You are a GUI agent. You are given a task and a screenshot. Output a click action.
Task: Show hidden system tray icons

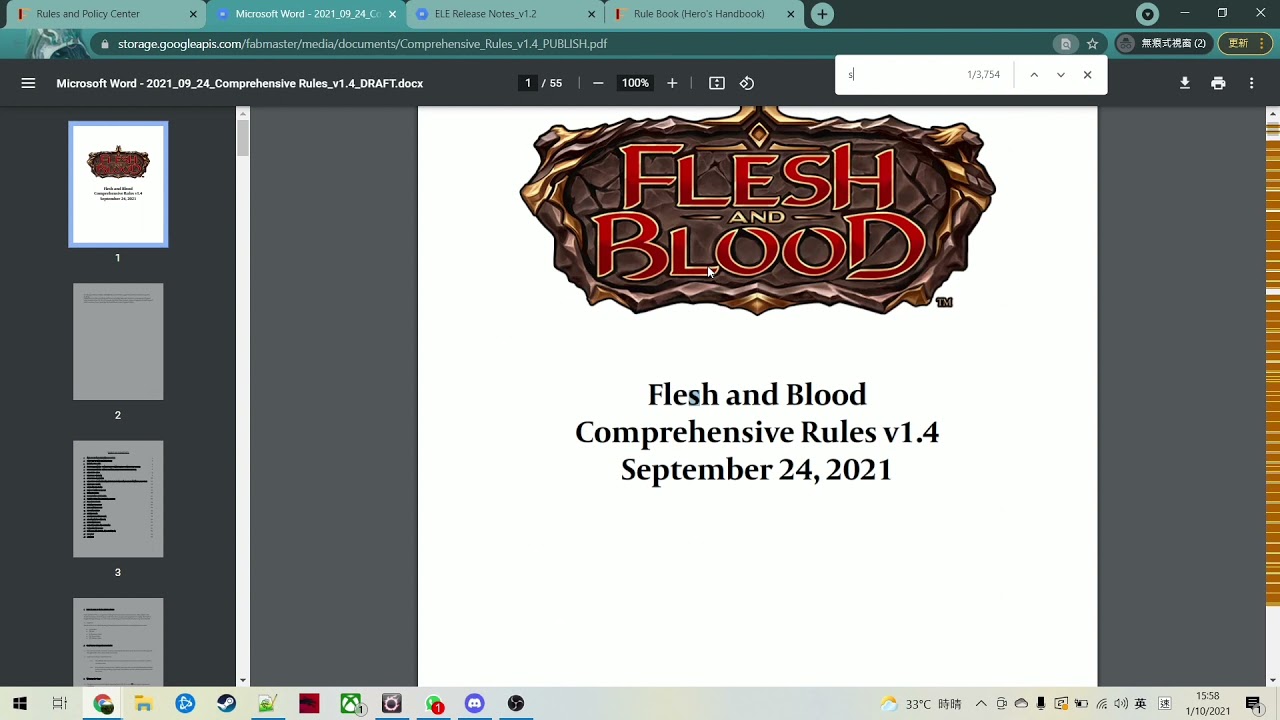(981, 704)
